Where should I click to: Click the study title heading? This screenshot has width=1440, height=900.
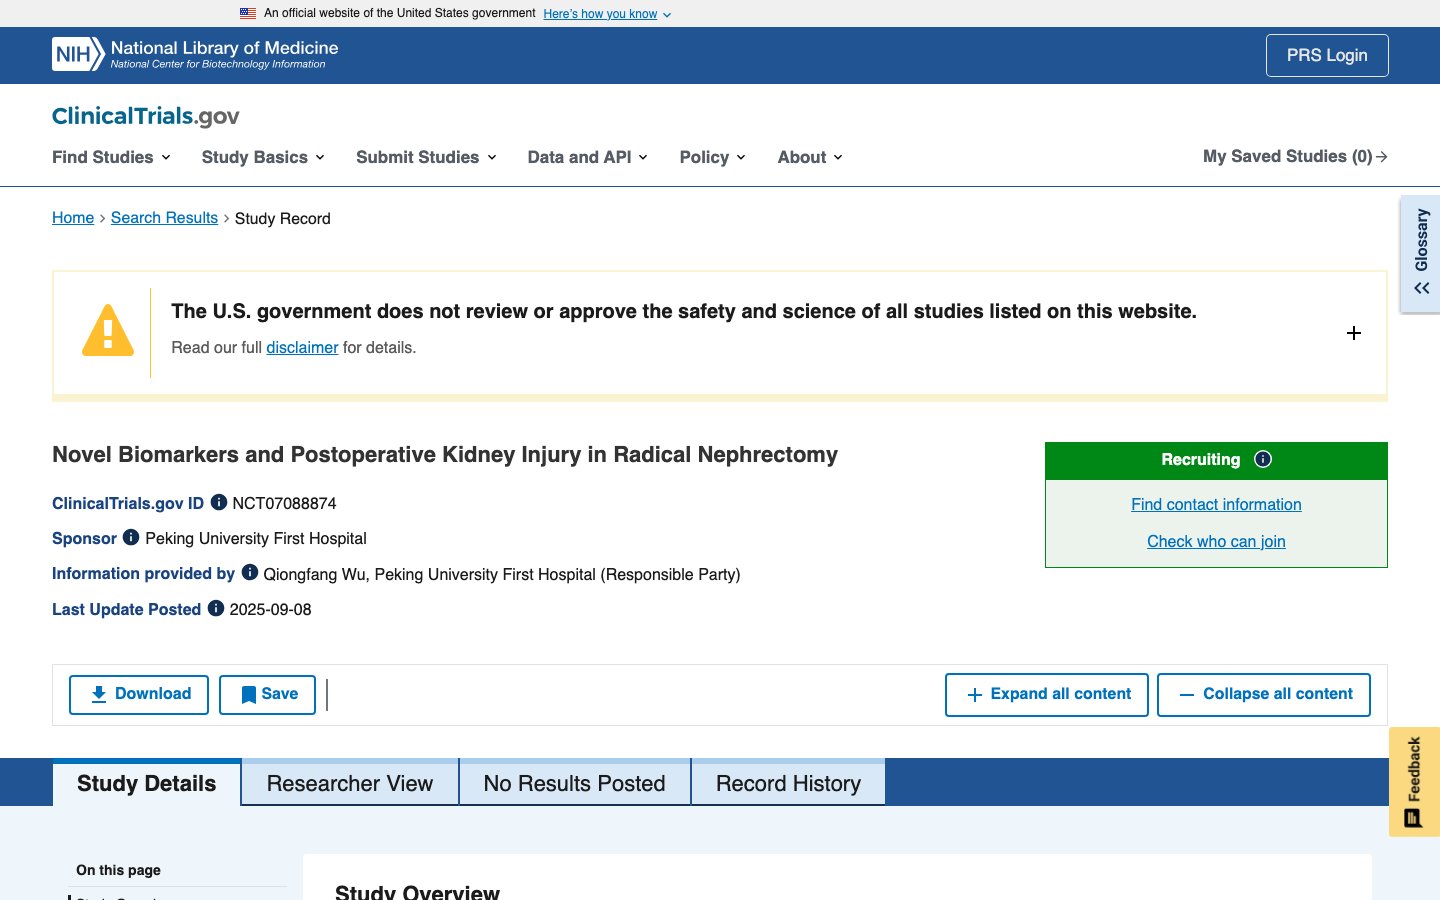coord(445,455)
